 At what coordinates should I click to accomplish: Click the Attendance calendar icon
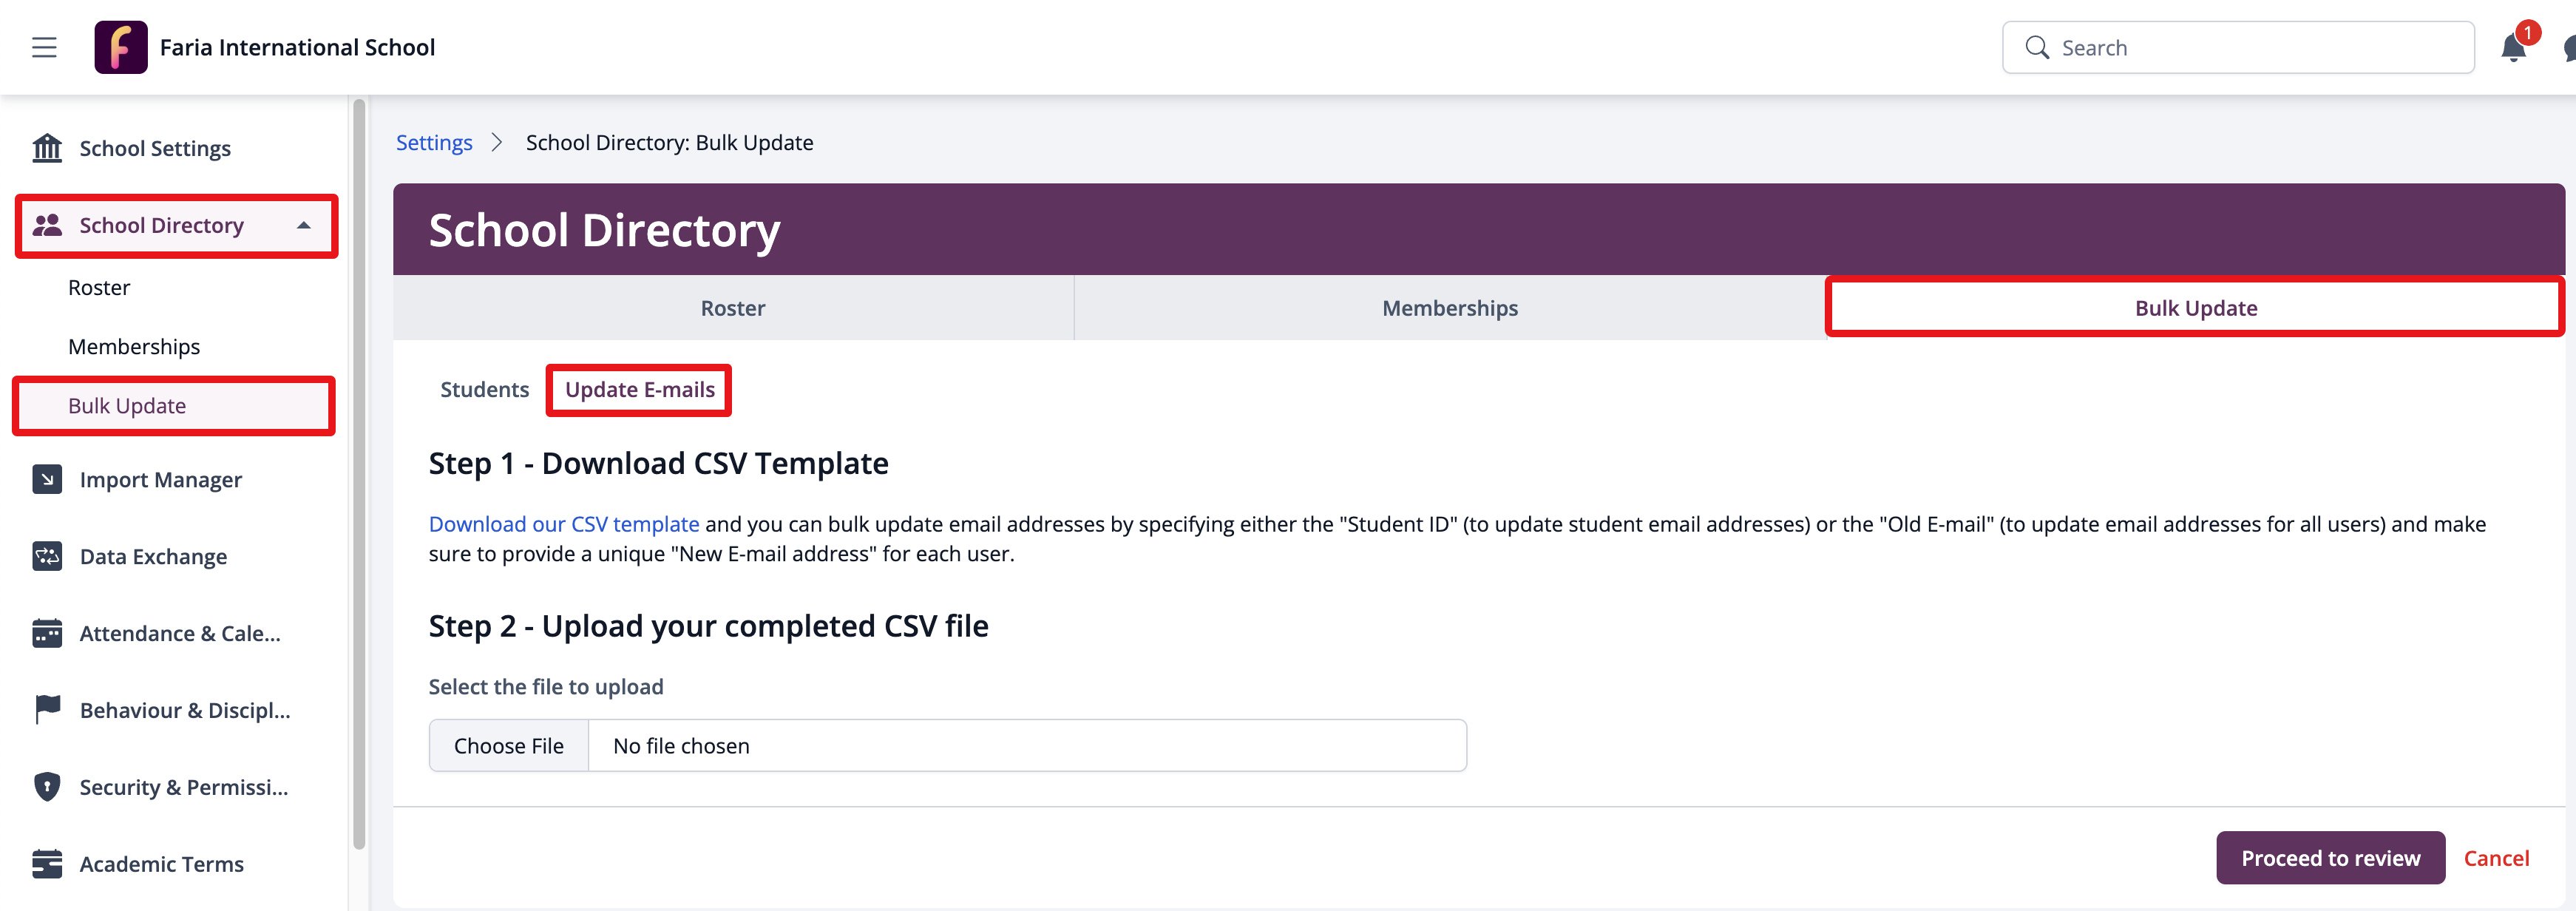tap(47, 633)
